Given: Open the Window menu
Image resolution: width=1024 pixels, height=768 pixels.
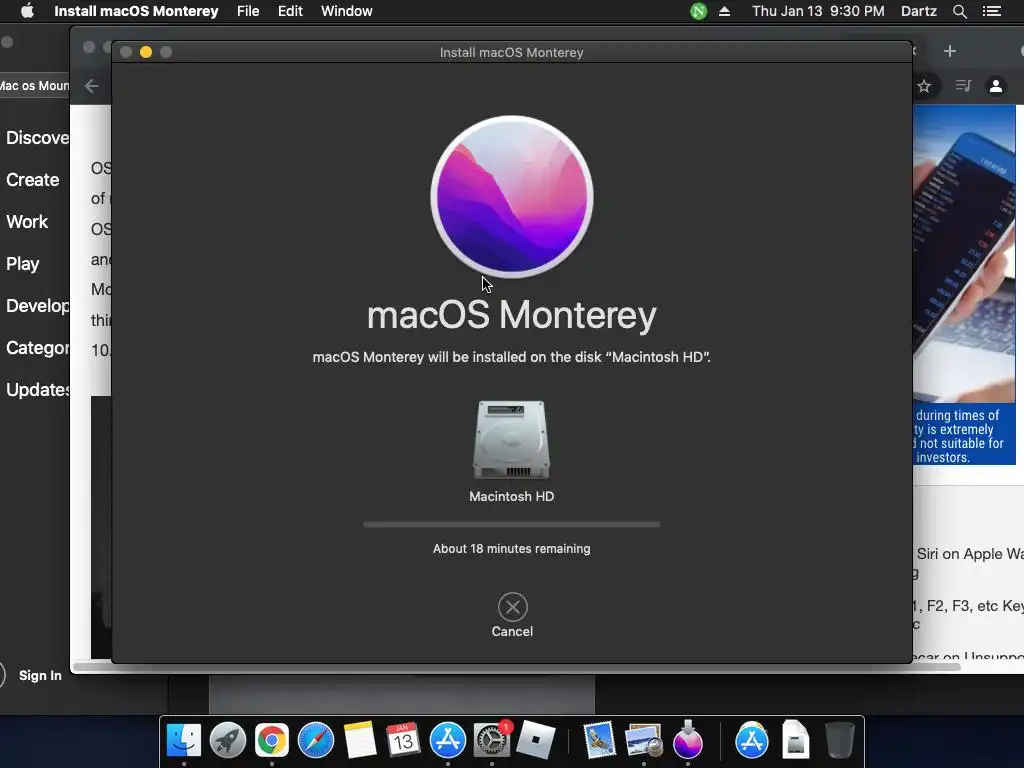Looking at the screenshot, I should 347,11.
